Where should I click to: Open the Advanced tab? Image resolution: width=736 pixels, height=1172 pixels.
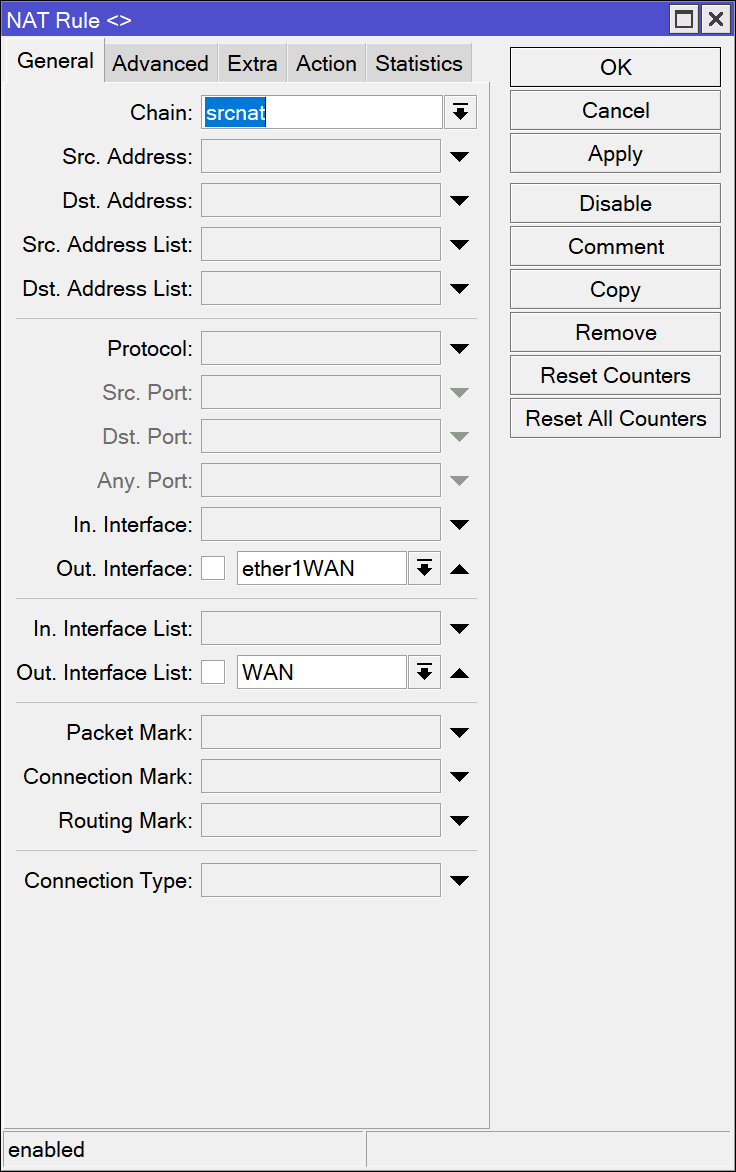point(160,64)
